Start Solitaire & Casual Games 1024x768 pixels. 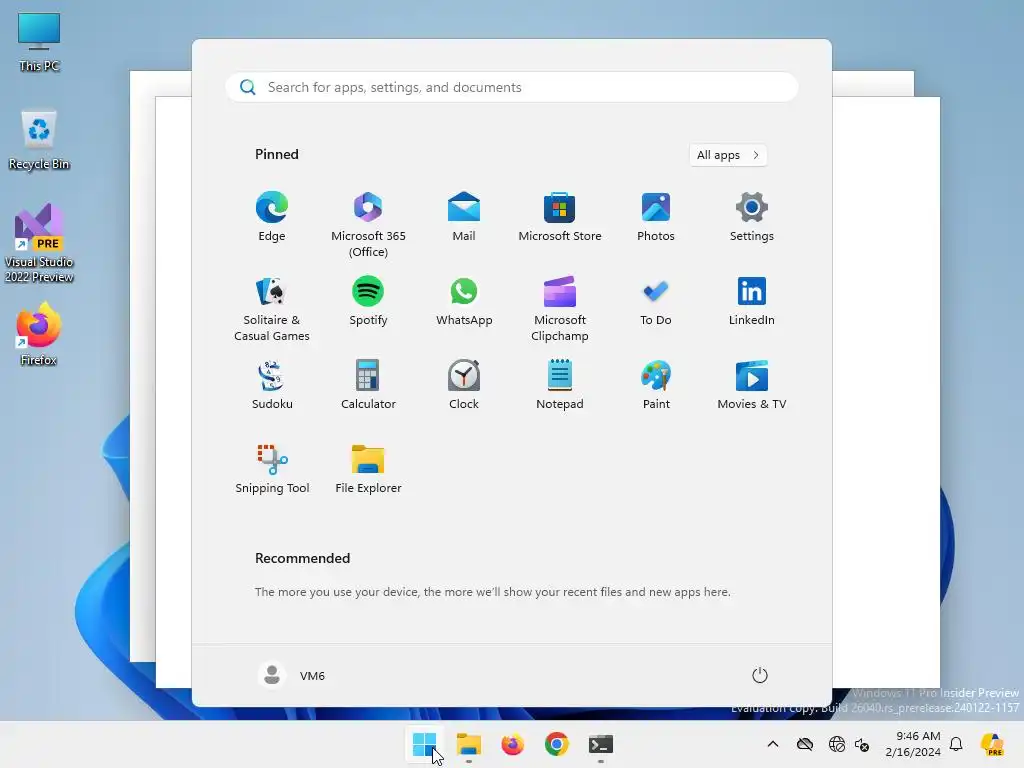[272, 309]
